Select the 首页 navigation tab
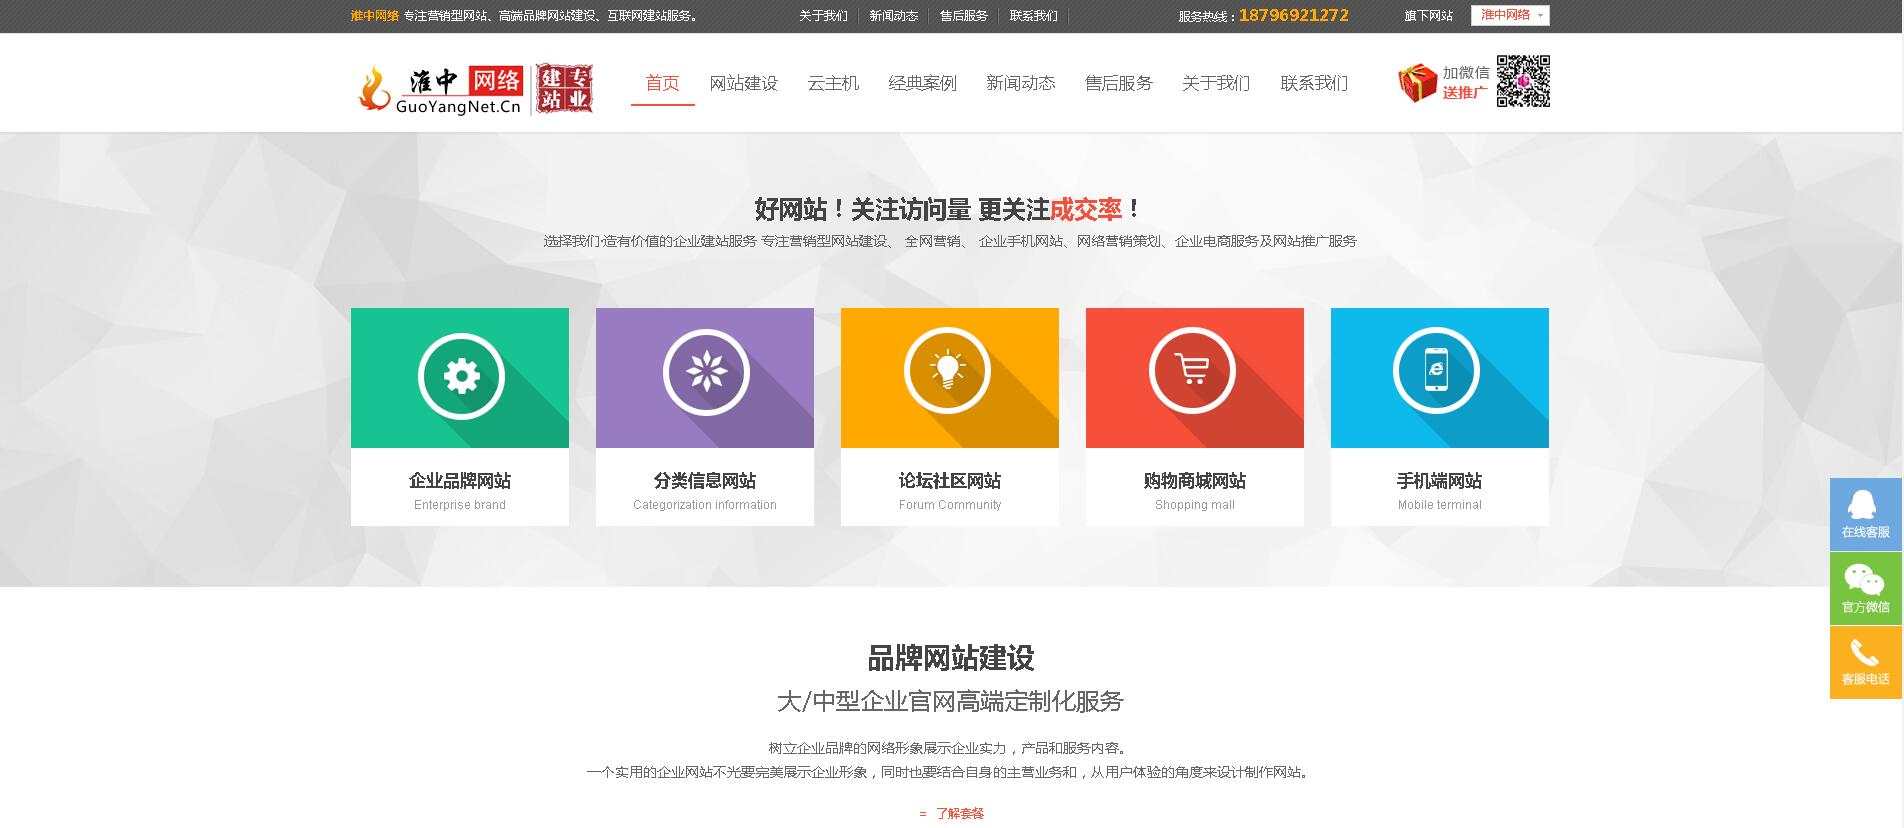This screenshot has width=1904, height=828. [662, 83]
